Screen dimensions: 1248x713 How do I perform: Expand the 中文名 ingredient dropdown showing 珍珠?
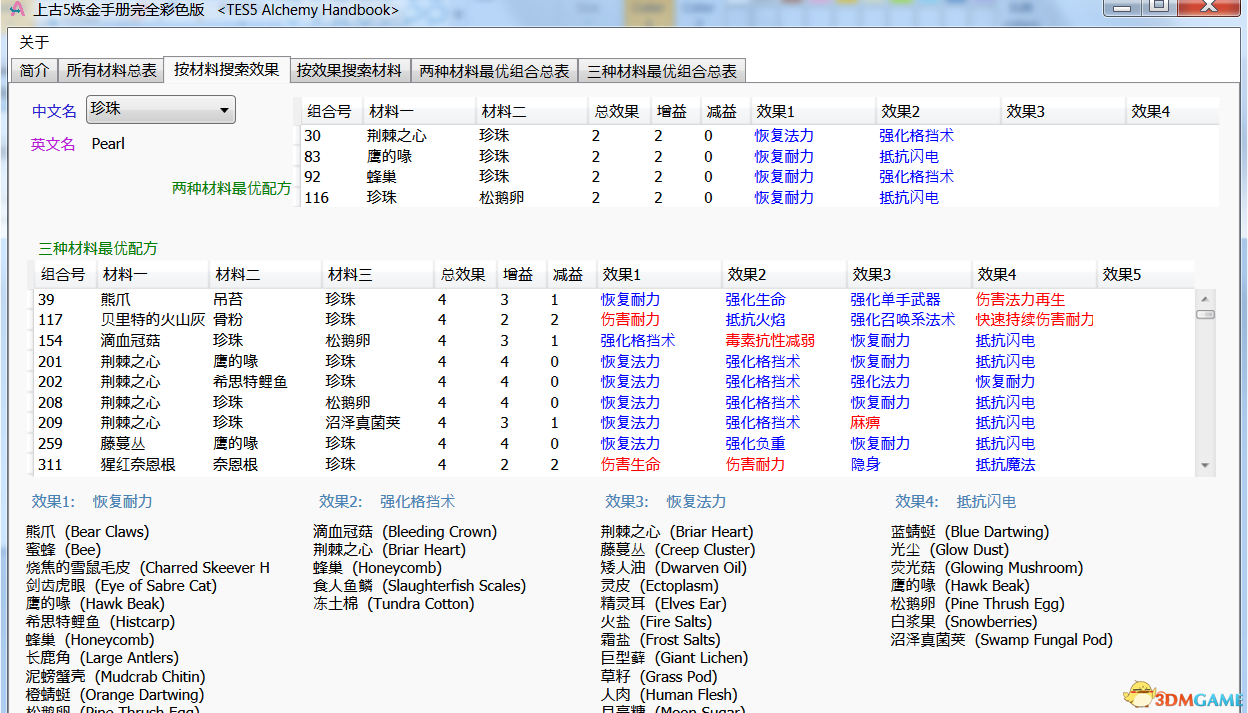tap(161, 109)
